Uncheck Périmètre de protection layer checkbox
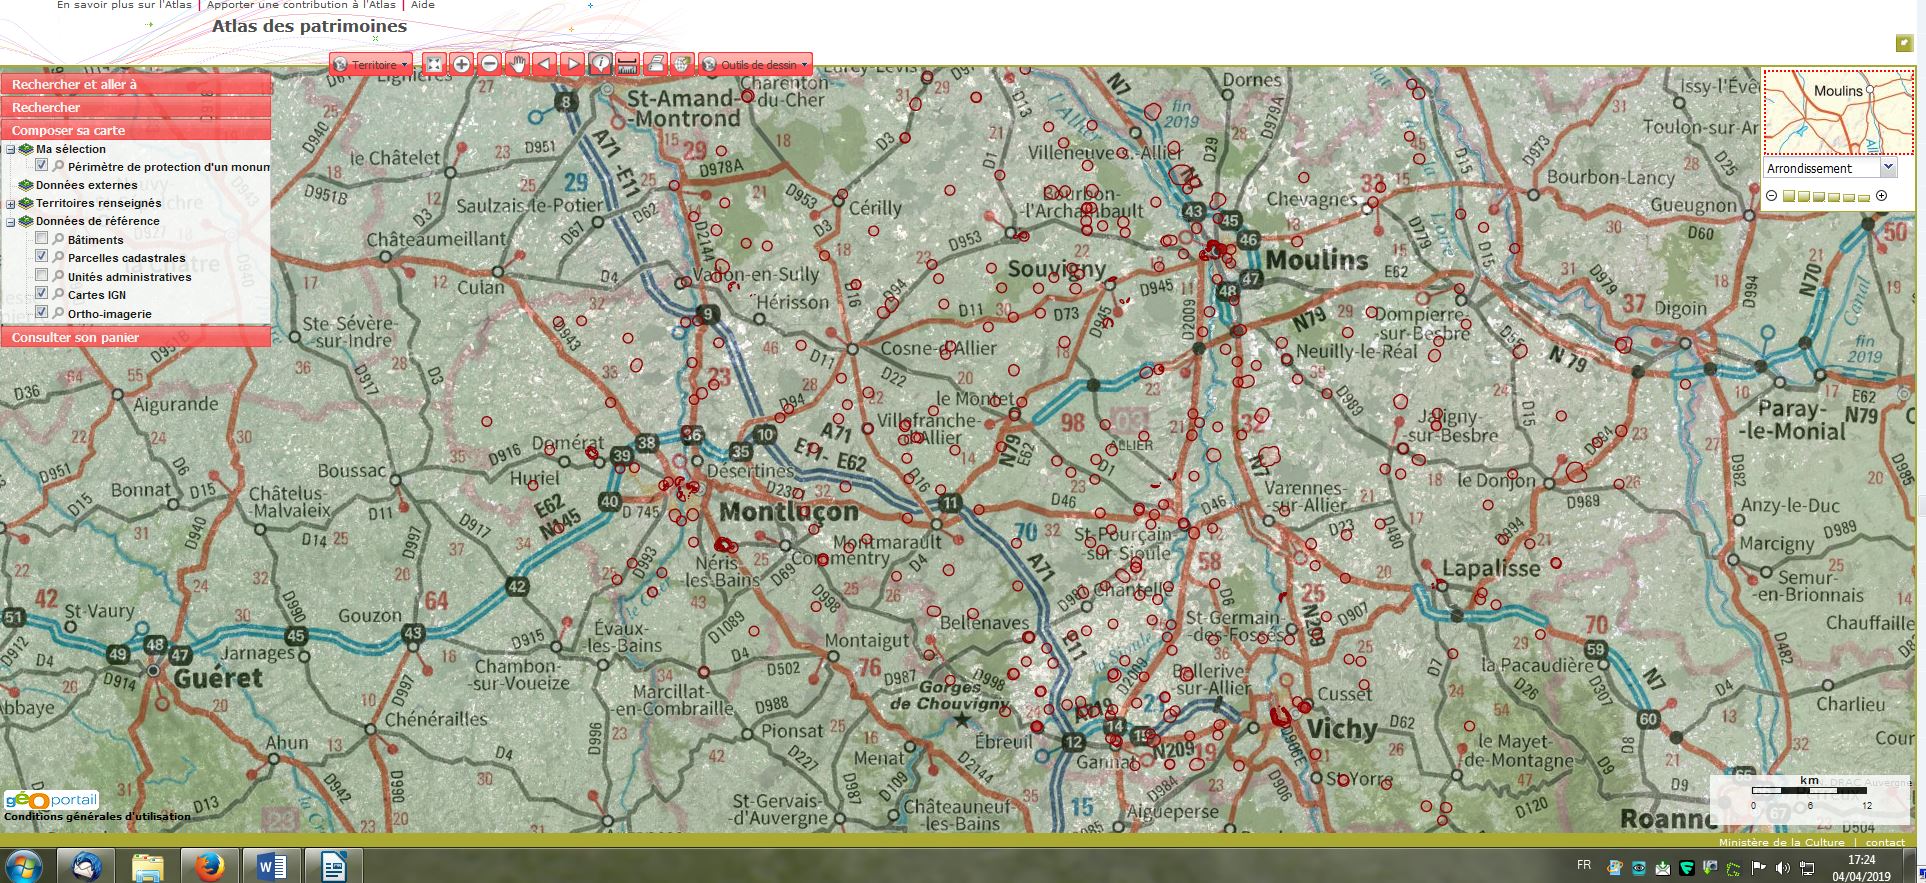 tap(41, 165)
